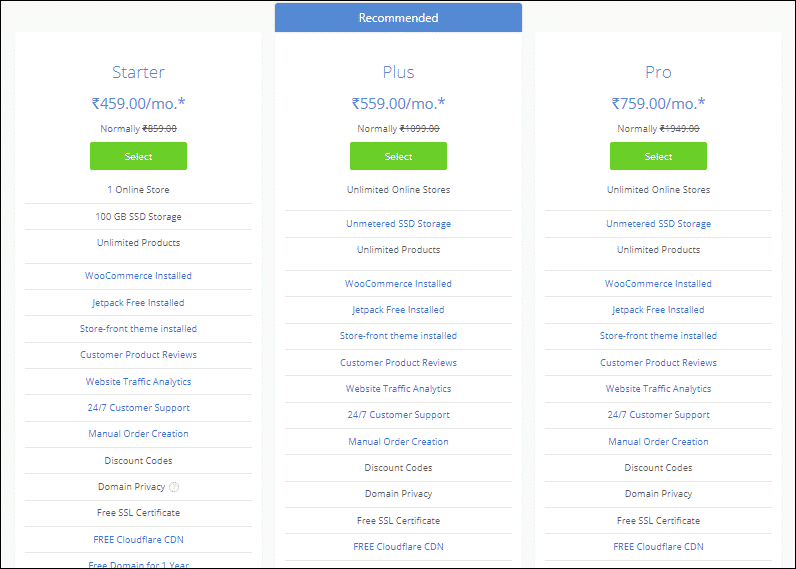Open Jetpack Free Installed link in Starter

click(139, 303)
